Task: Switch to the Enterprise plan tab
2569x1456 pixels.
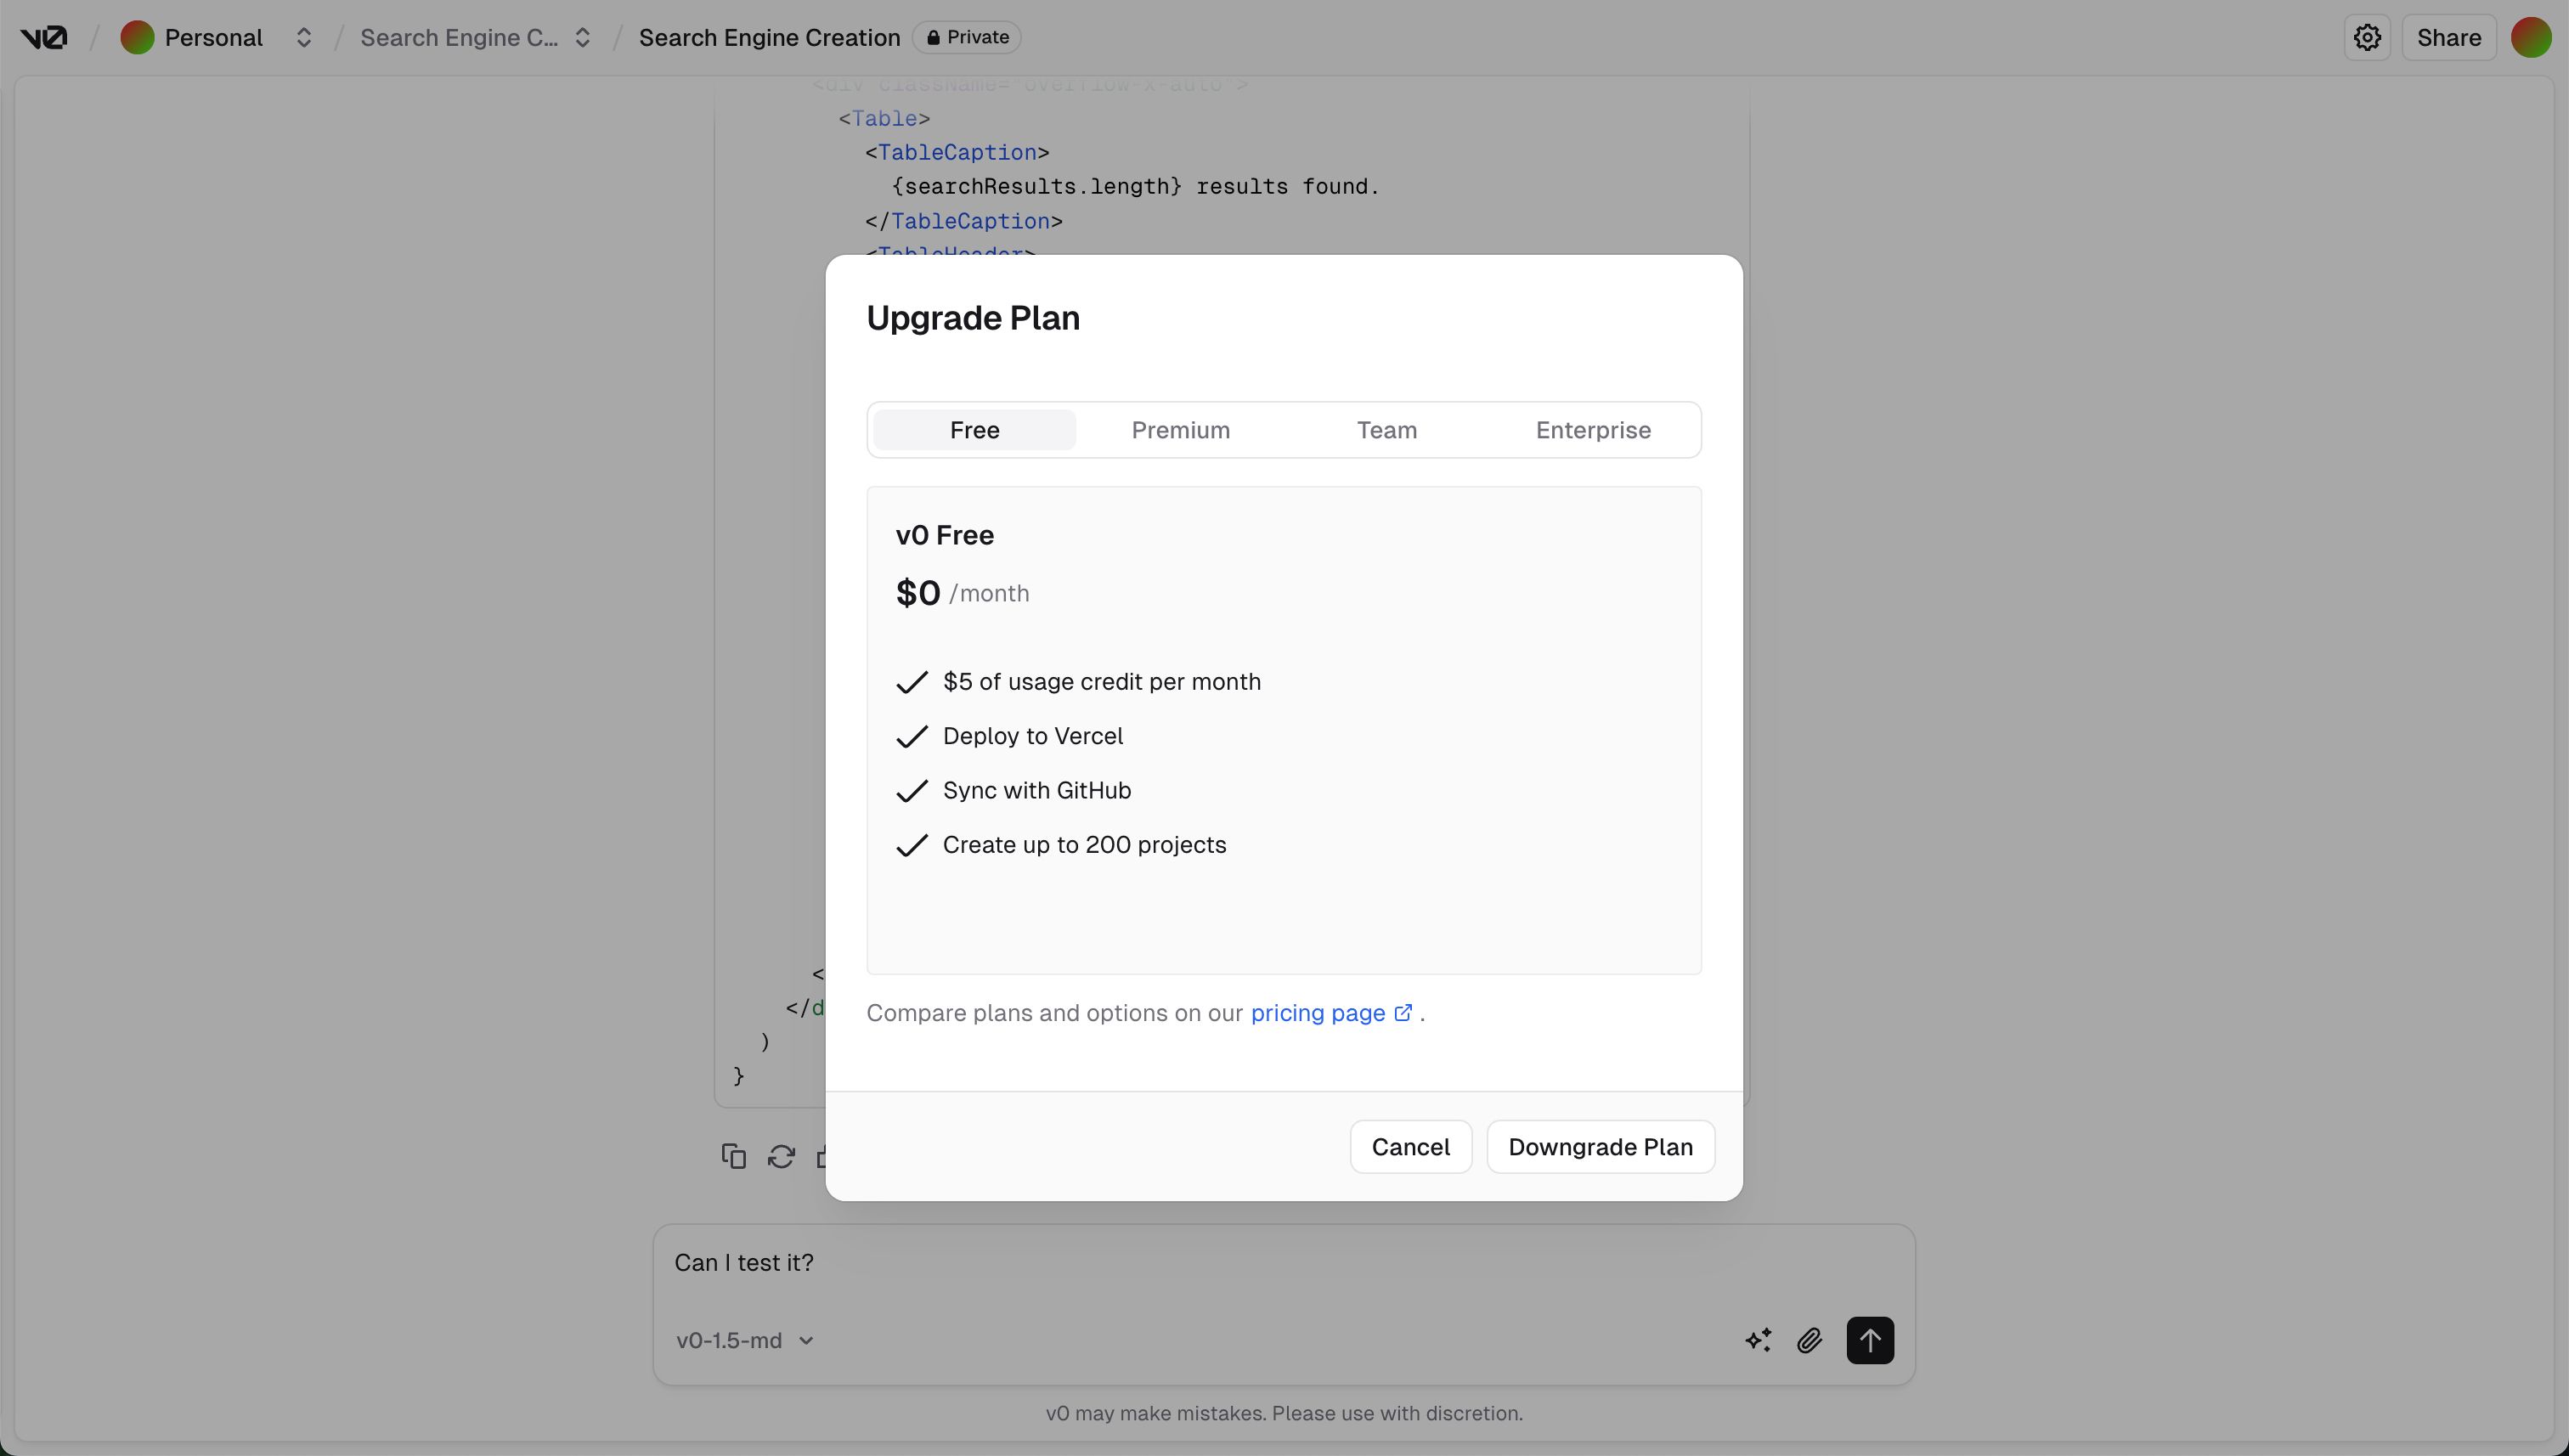Action: [1593, 430]
